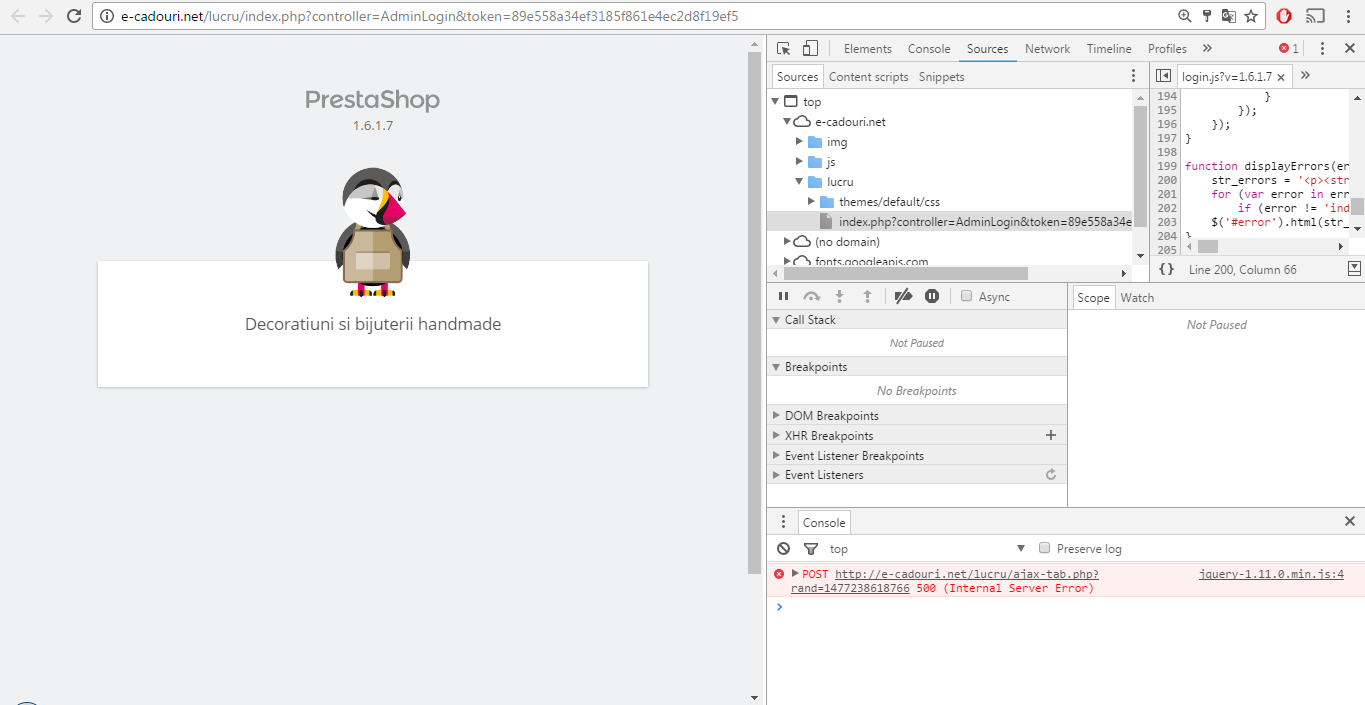The height and width of the screenshot is (705, 1365).
Task: Deactivate breakpoints icon
Action: coord(903,296)
